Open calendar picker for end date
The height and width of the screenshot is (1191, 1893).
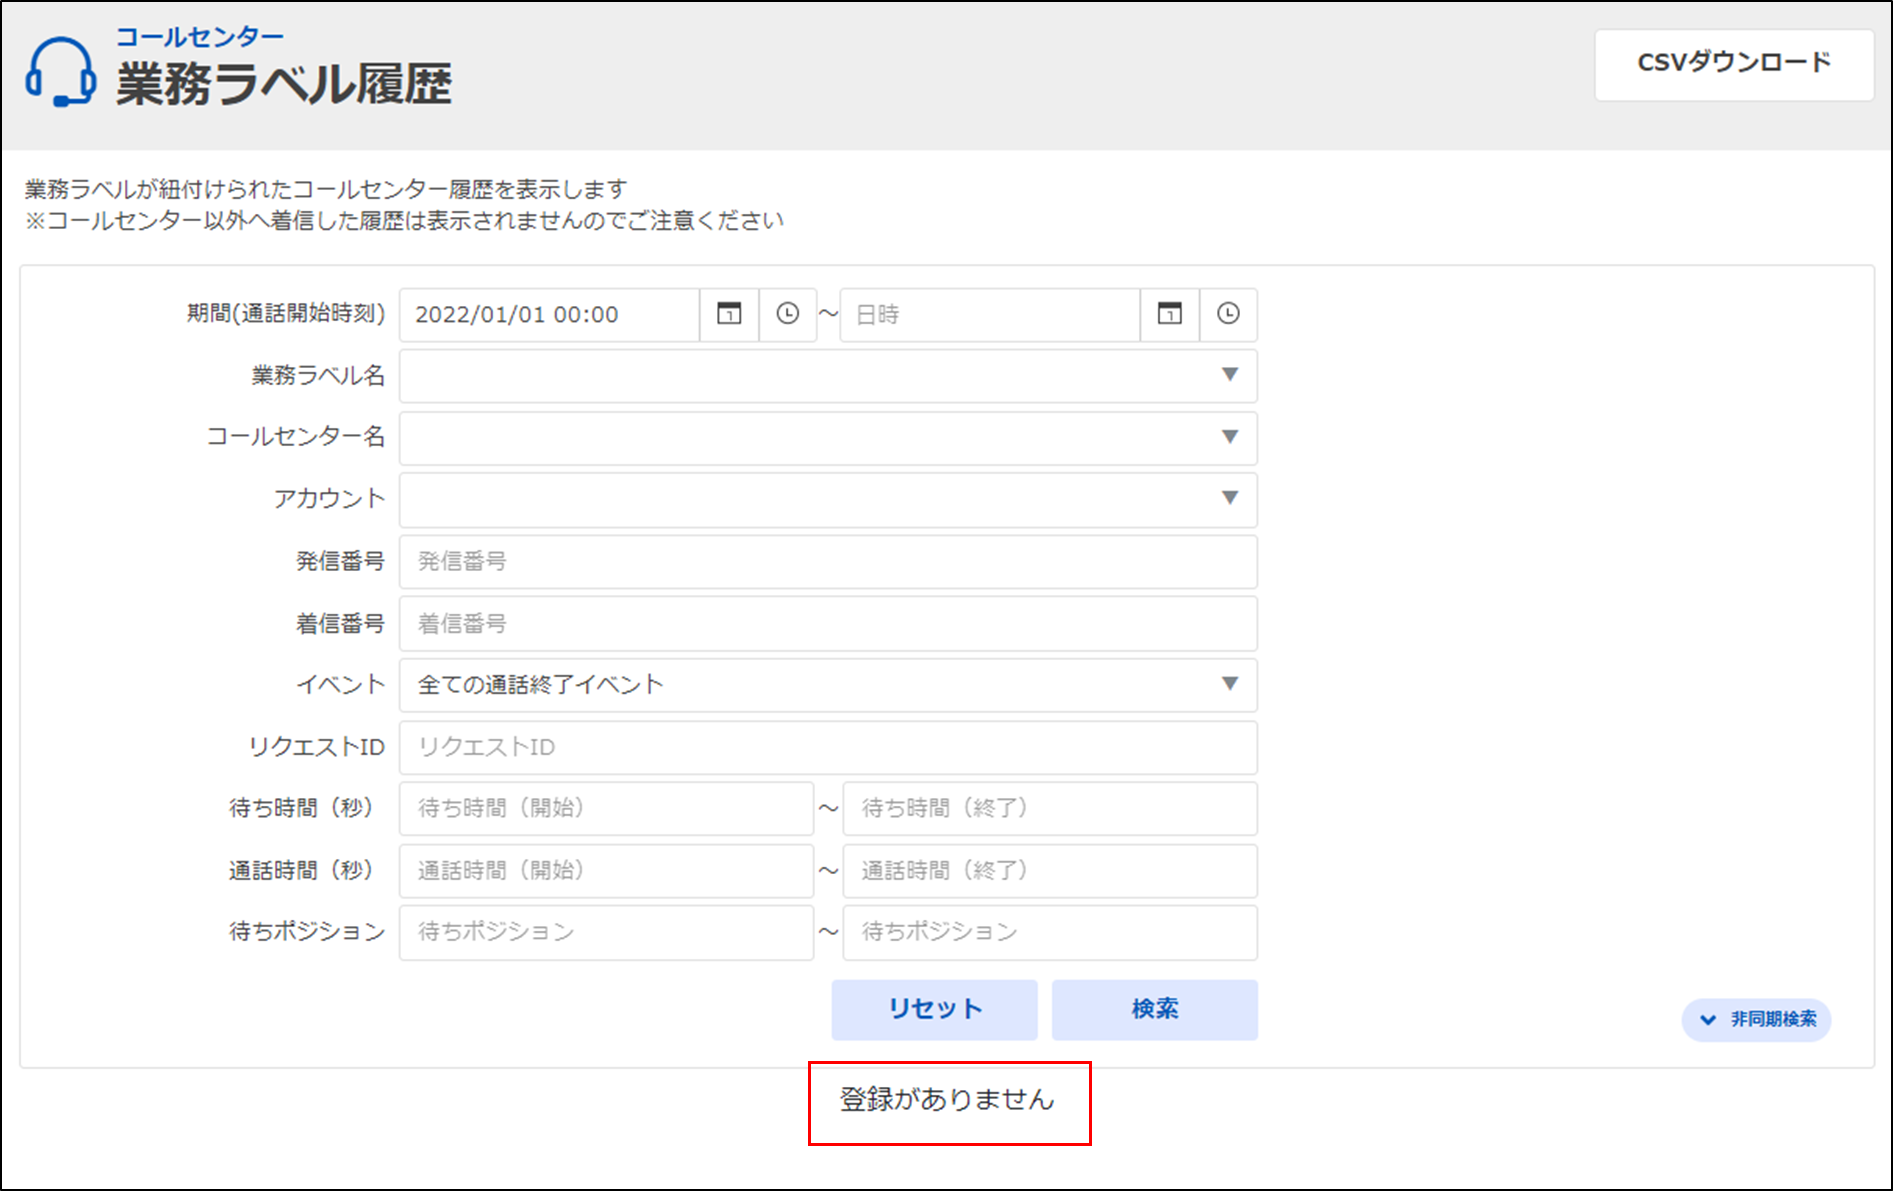(x=1169, y=315)
